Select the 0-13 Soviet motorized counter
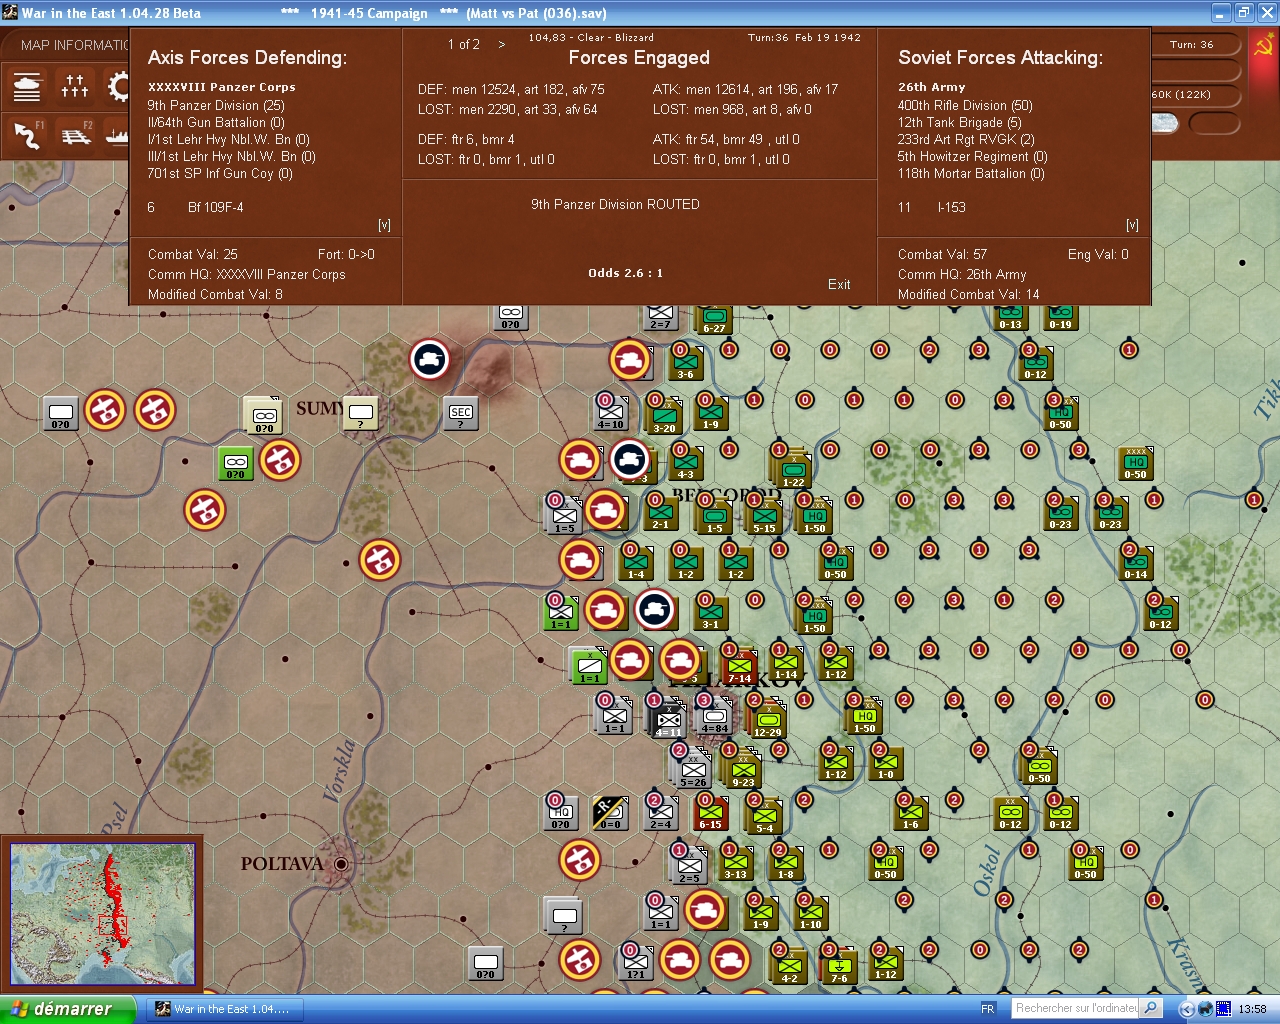 (1010, 317)
